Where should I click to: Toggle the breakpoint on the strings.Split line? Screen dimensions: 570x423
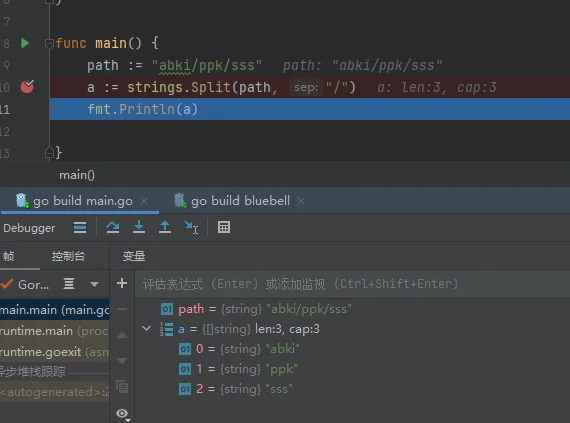point(27,87)
